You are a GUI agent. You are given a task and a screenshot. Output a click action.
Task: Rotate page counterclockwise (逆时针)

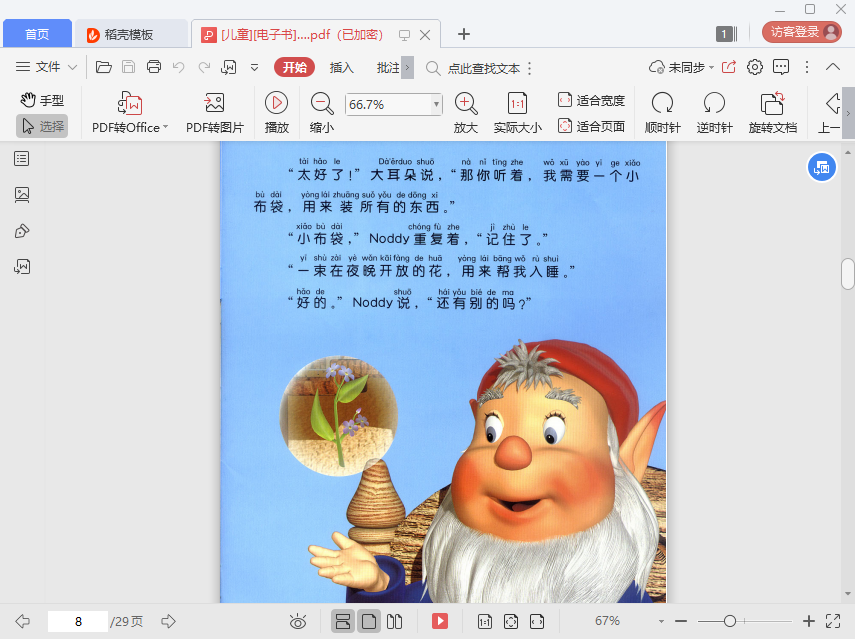click(714, 113)
